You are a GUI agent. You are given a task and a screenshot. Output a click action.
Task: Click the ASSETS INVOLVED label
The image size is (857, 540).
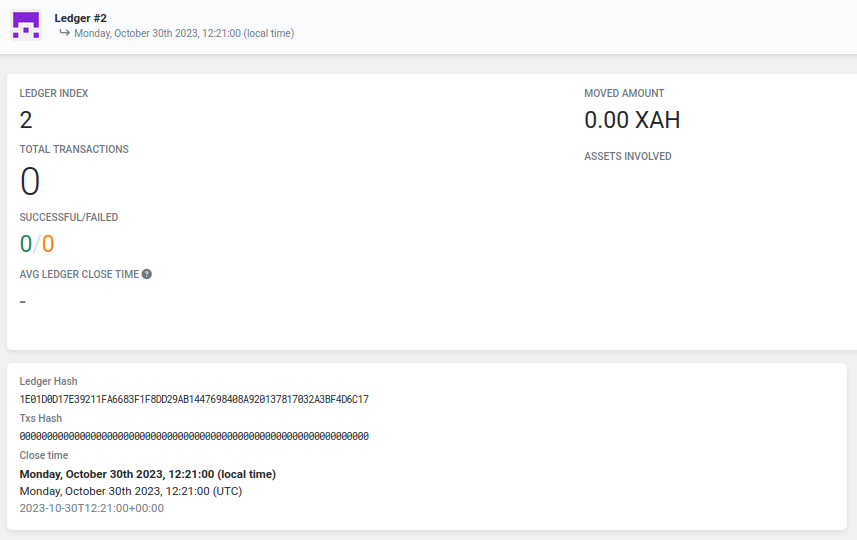point(627,156)
